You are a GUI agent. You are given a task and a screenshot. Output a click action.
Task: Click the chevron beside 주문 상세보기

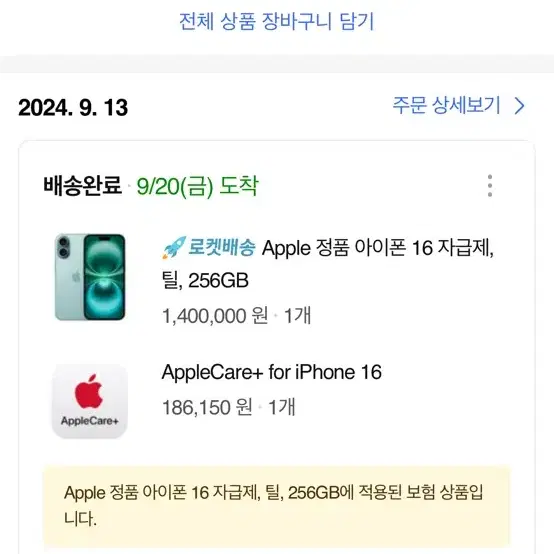pyautogui.click(x=519, y=106)
